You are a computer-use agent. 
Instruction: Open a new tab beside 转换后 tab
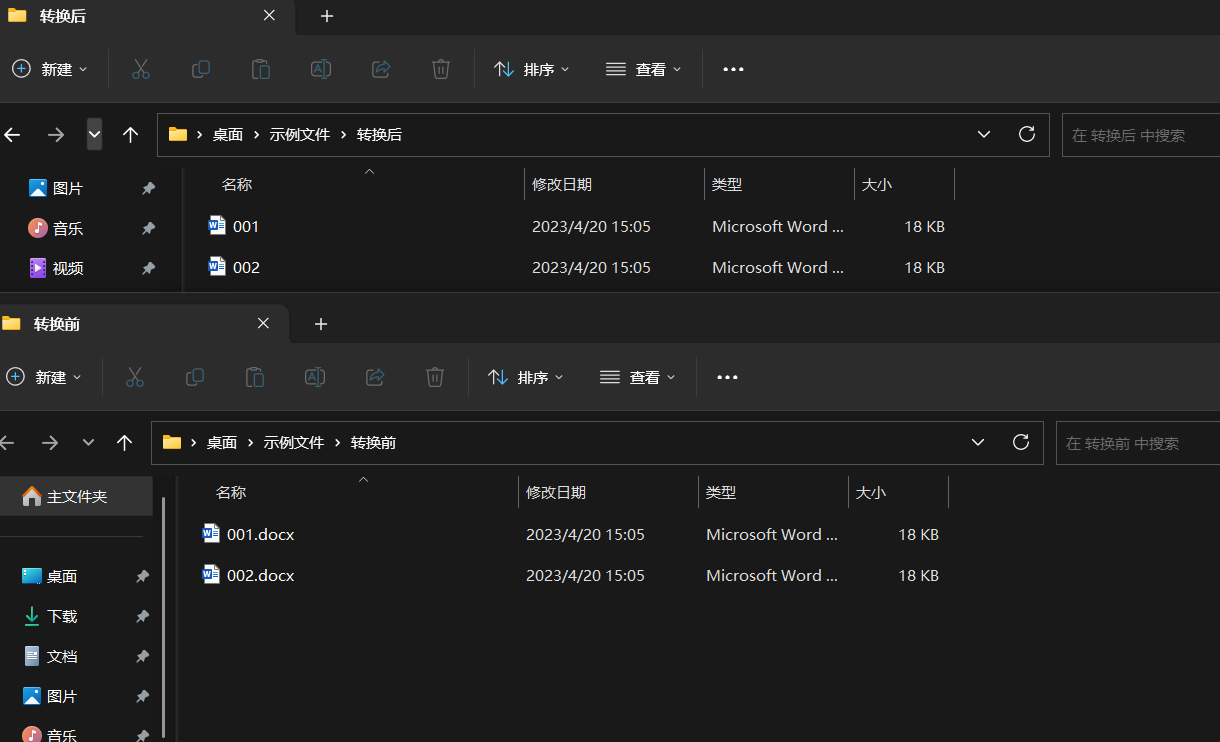pyautogui.click(x=327, y=16)
